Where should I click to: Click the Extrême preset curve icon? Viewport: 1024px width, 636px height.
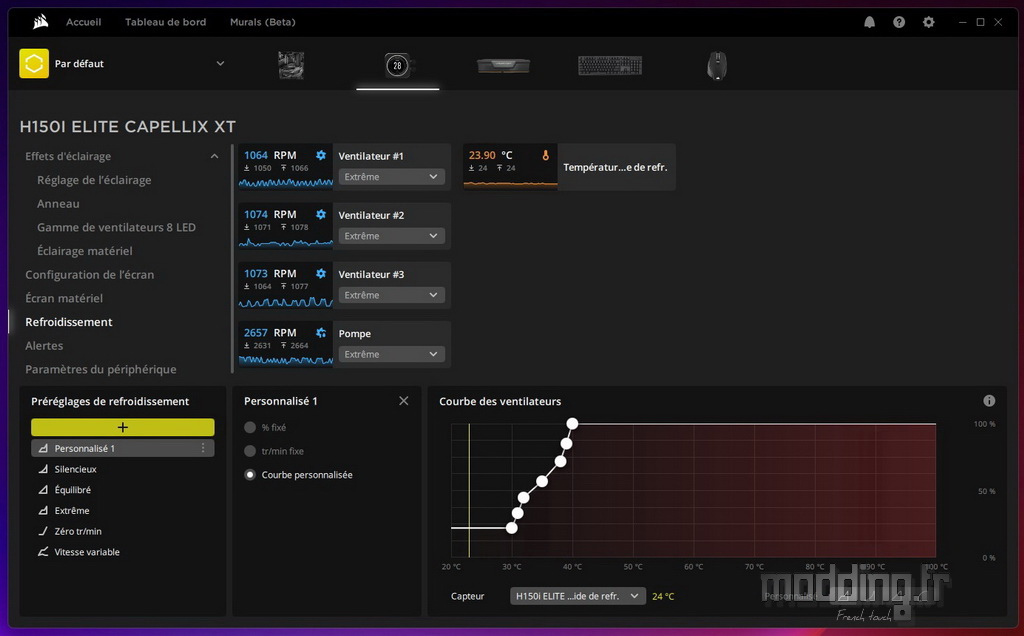coord(43,511)
